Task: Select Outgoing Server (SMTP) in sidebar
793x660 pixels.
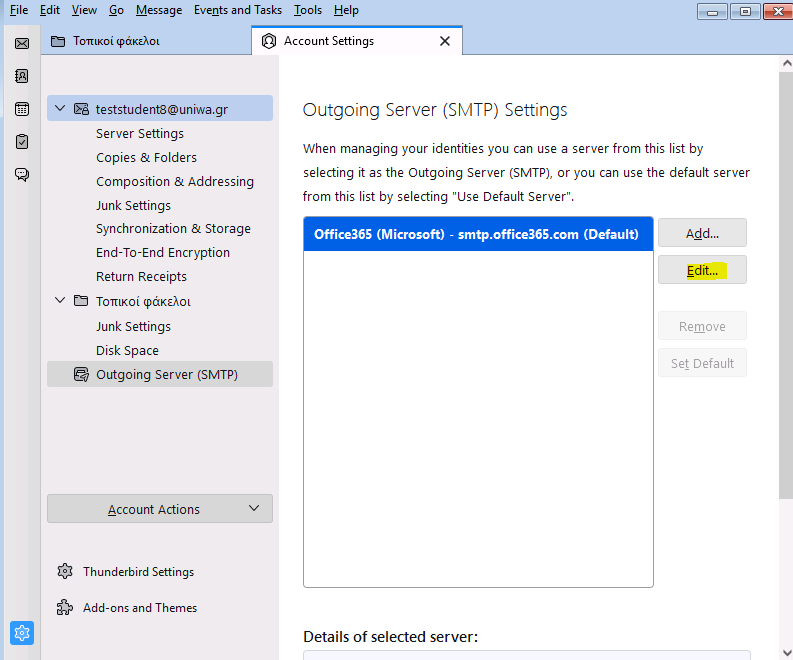Action: (x=160, y=374)
